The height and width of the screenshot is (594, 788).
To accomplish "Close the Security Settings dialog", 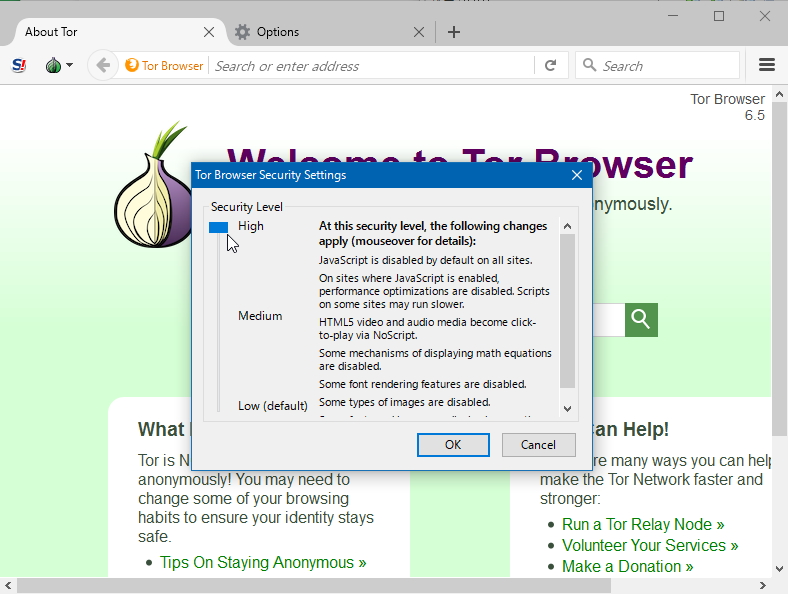I will (x=577, y=175).
